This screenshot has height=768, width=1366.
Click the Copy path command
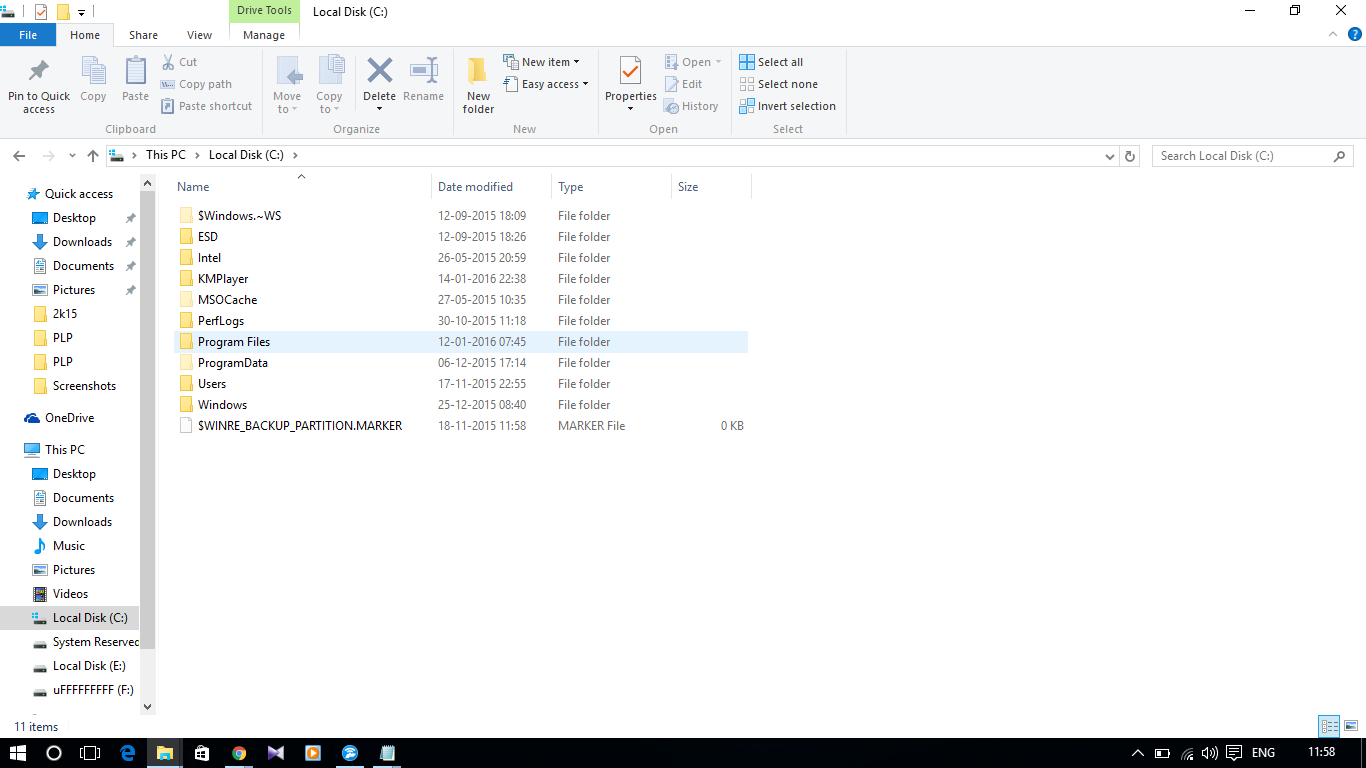coord(196,84)
